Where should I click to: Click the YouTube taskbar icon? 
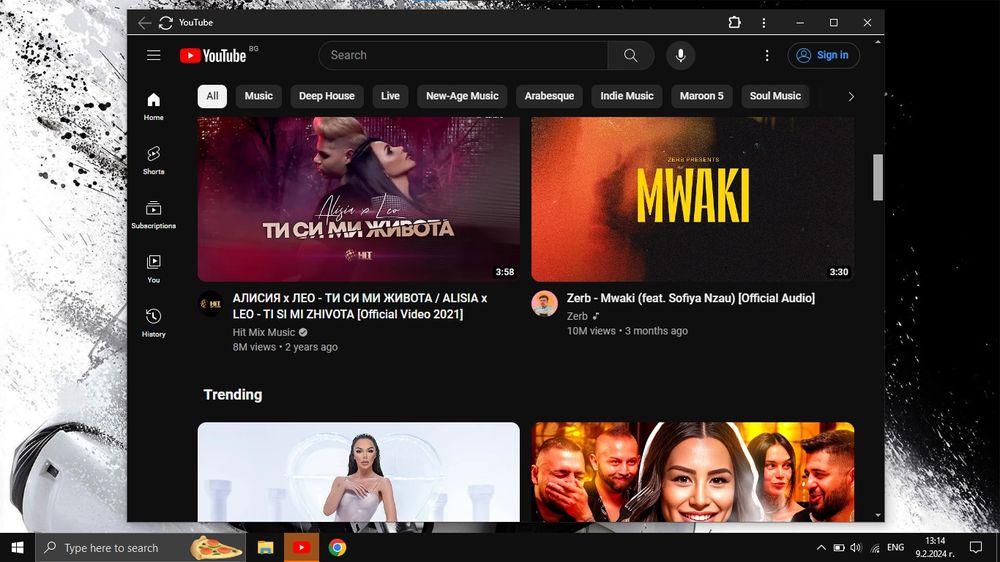point(302,548)
